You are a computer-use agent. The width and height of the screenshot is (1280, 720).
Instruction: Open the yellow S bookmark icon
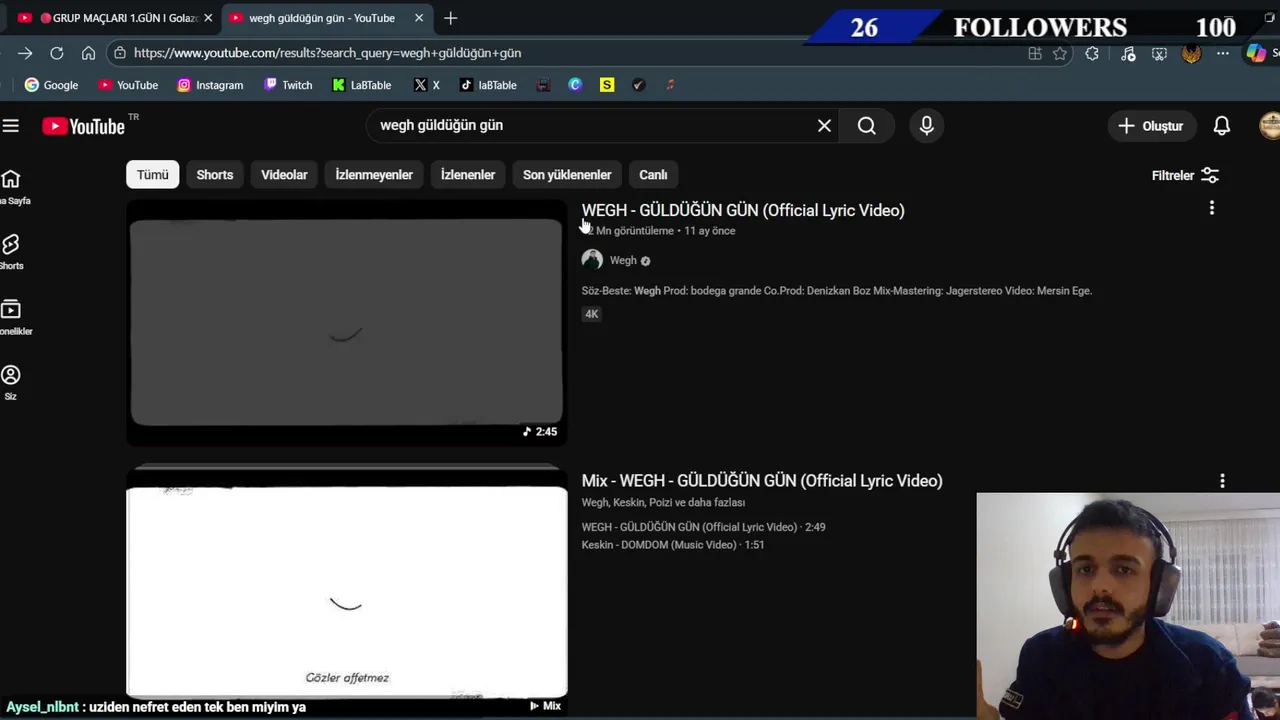click(x=607, y=85)
